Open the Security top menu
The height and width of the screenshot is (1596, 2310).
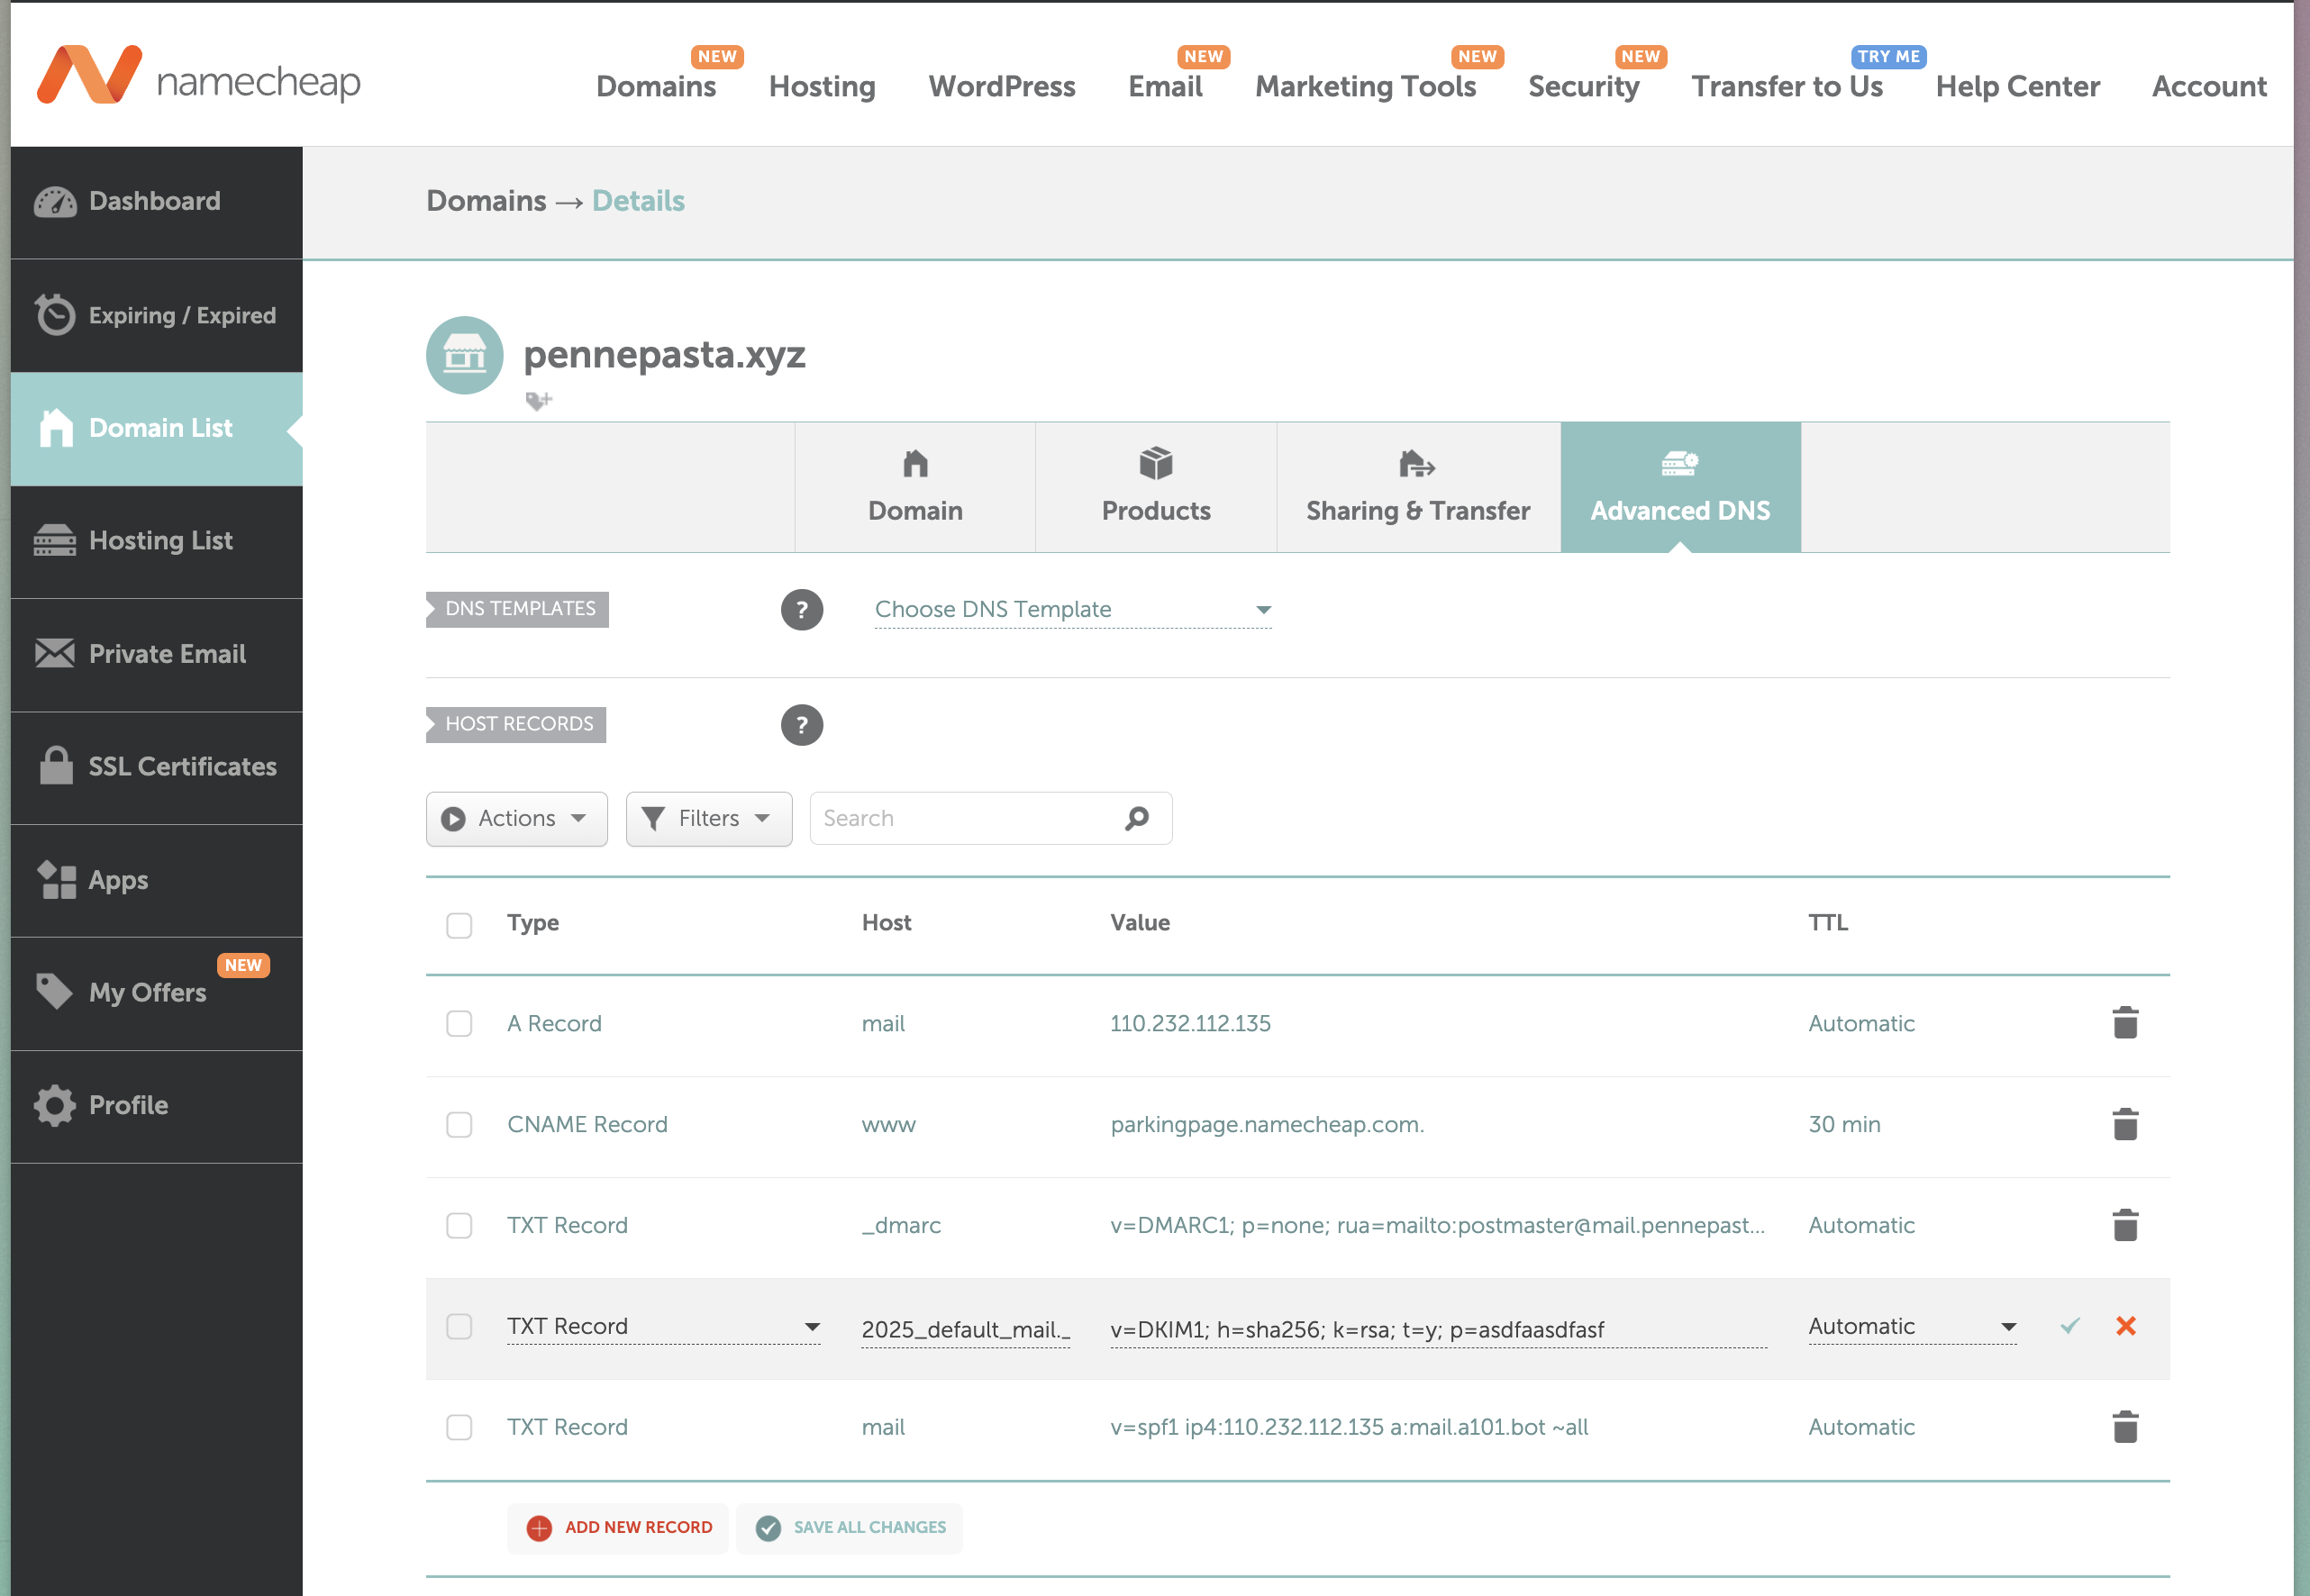[x=1583, y=86]
